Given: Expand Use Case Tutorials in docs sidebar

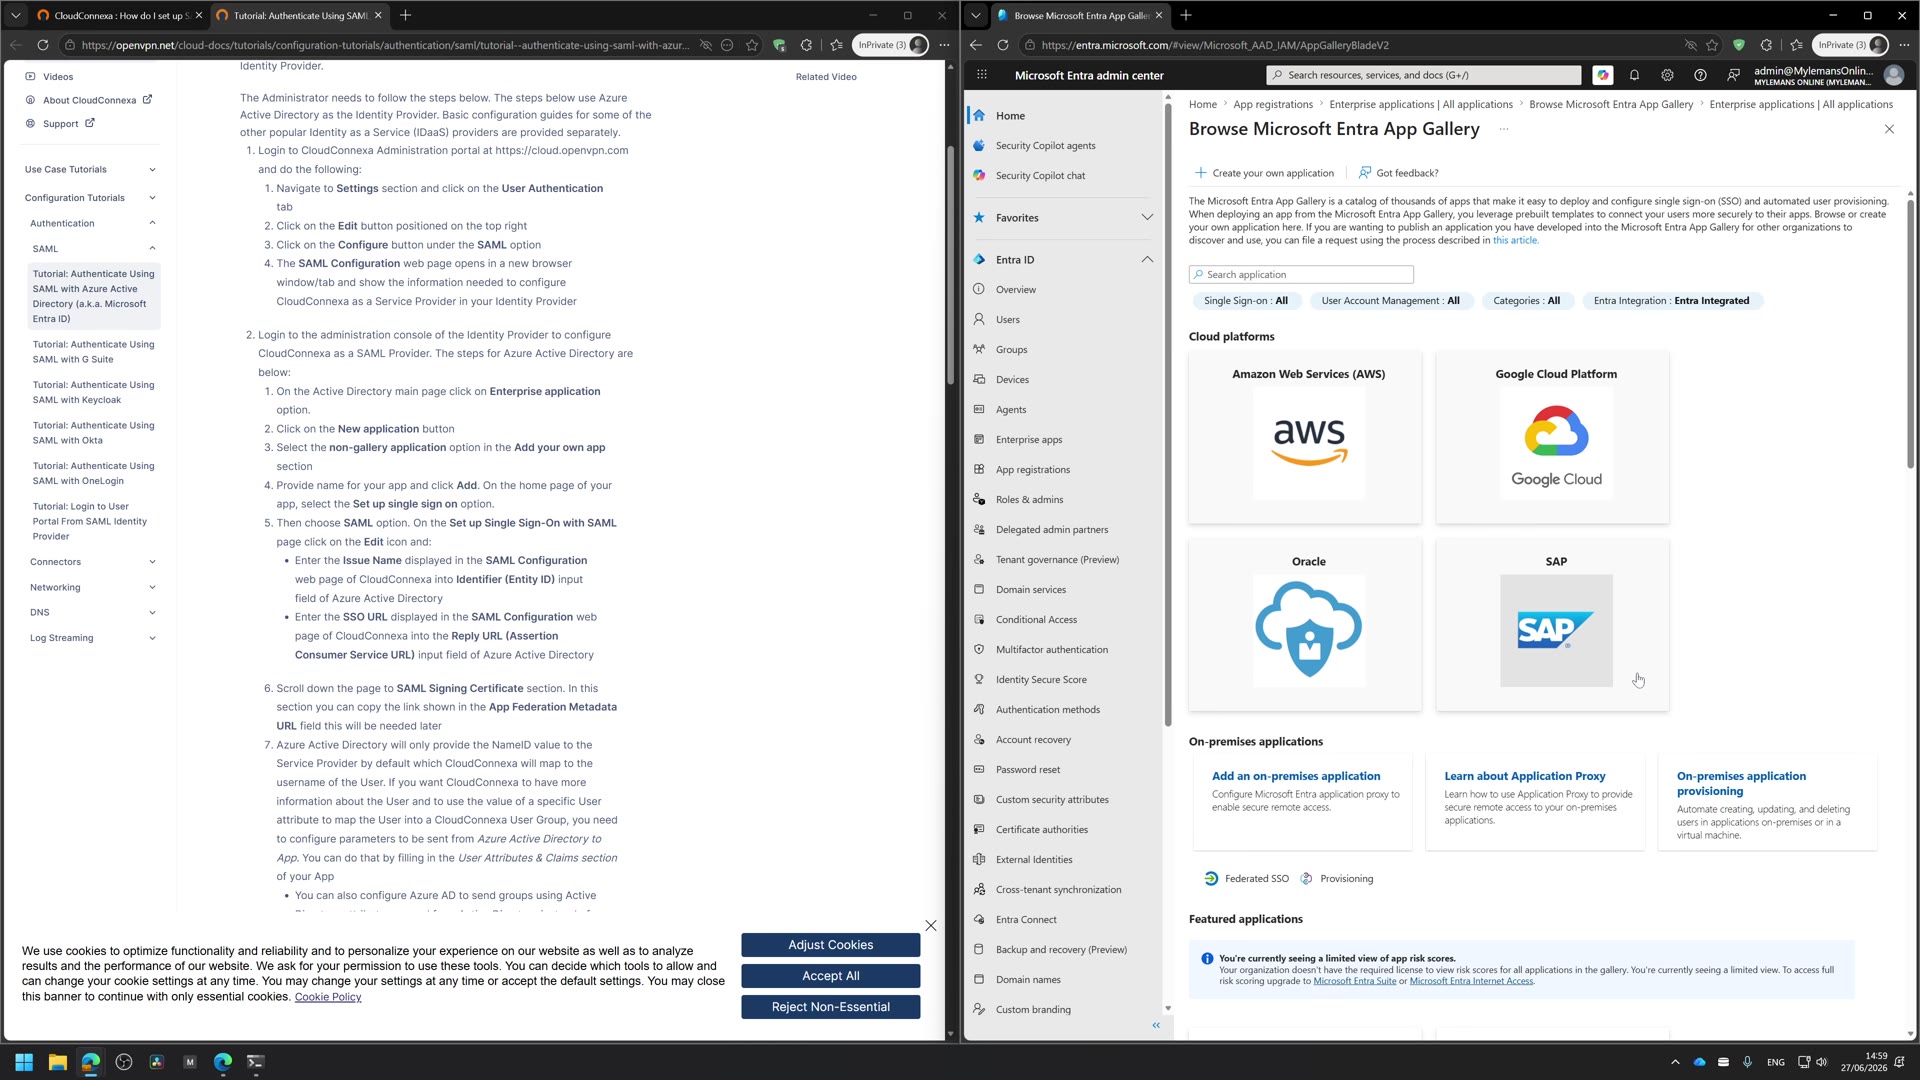Looking at the screenshot, I should coord(152,170).
